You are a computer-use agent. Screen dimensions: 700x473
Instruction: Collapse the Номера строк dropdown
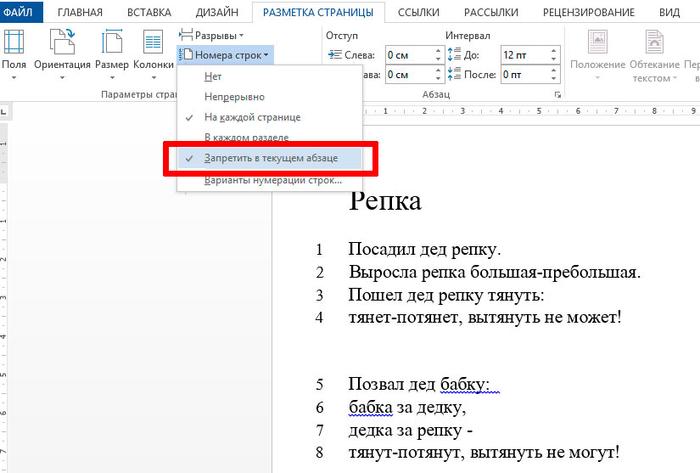tap(224, 54)
